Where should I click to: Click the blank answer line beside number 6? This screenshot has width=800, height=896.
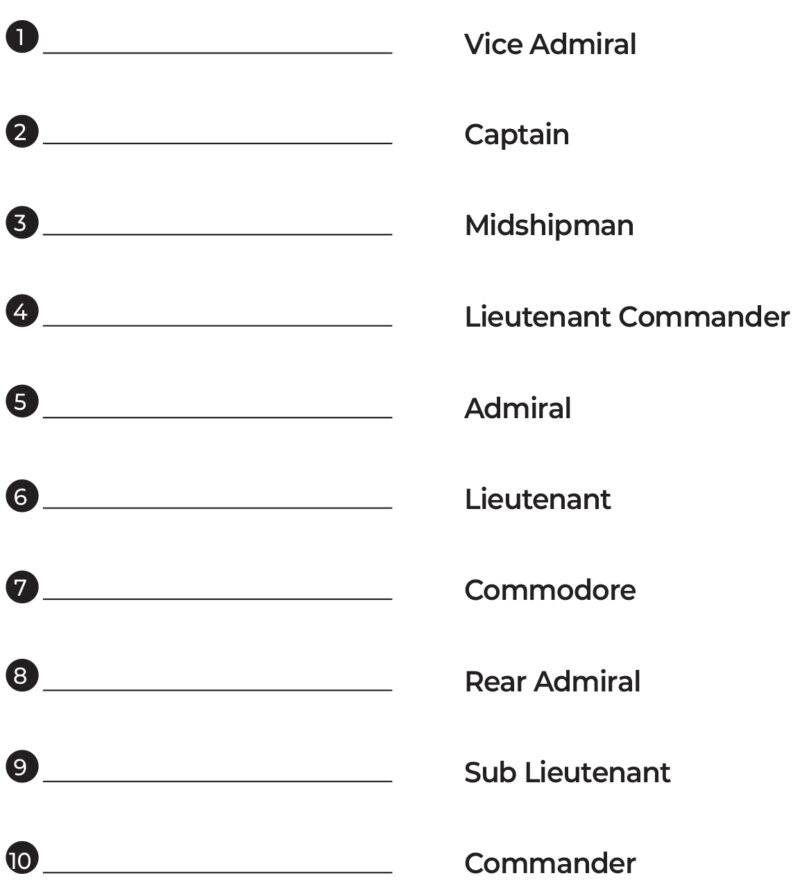pos(218,507)
